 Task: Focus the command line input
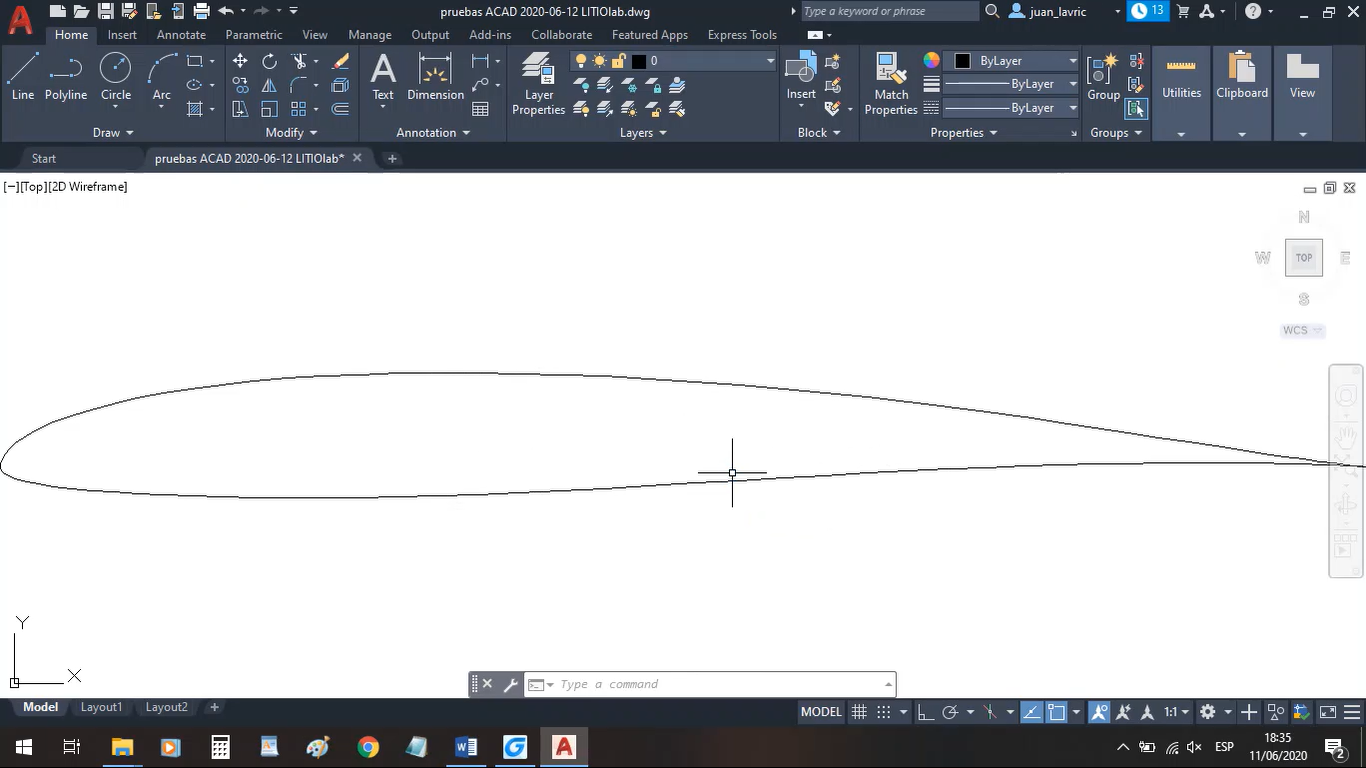(720, 684)
